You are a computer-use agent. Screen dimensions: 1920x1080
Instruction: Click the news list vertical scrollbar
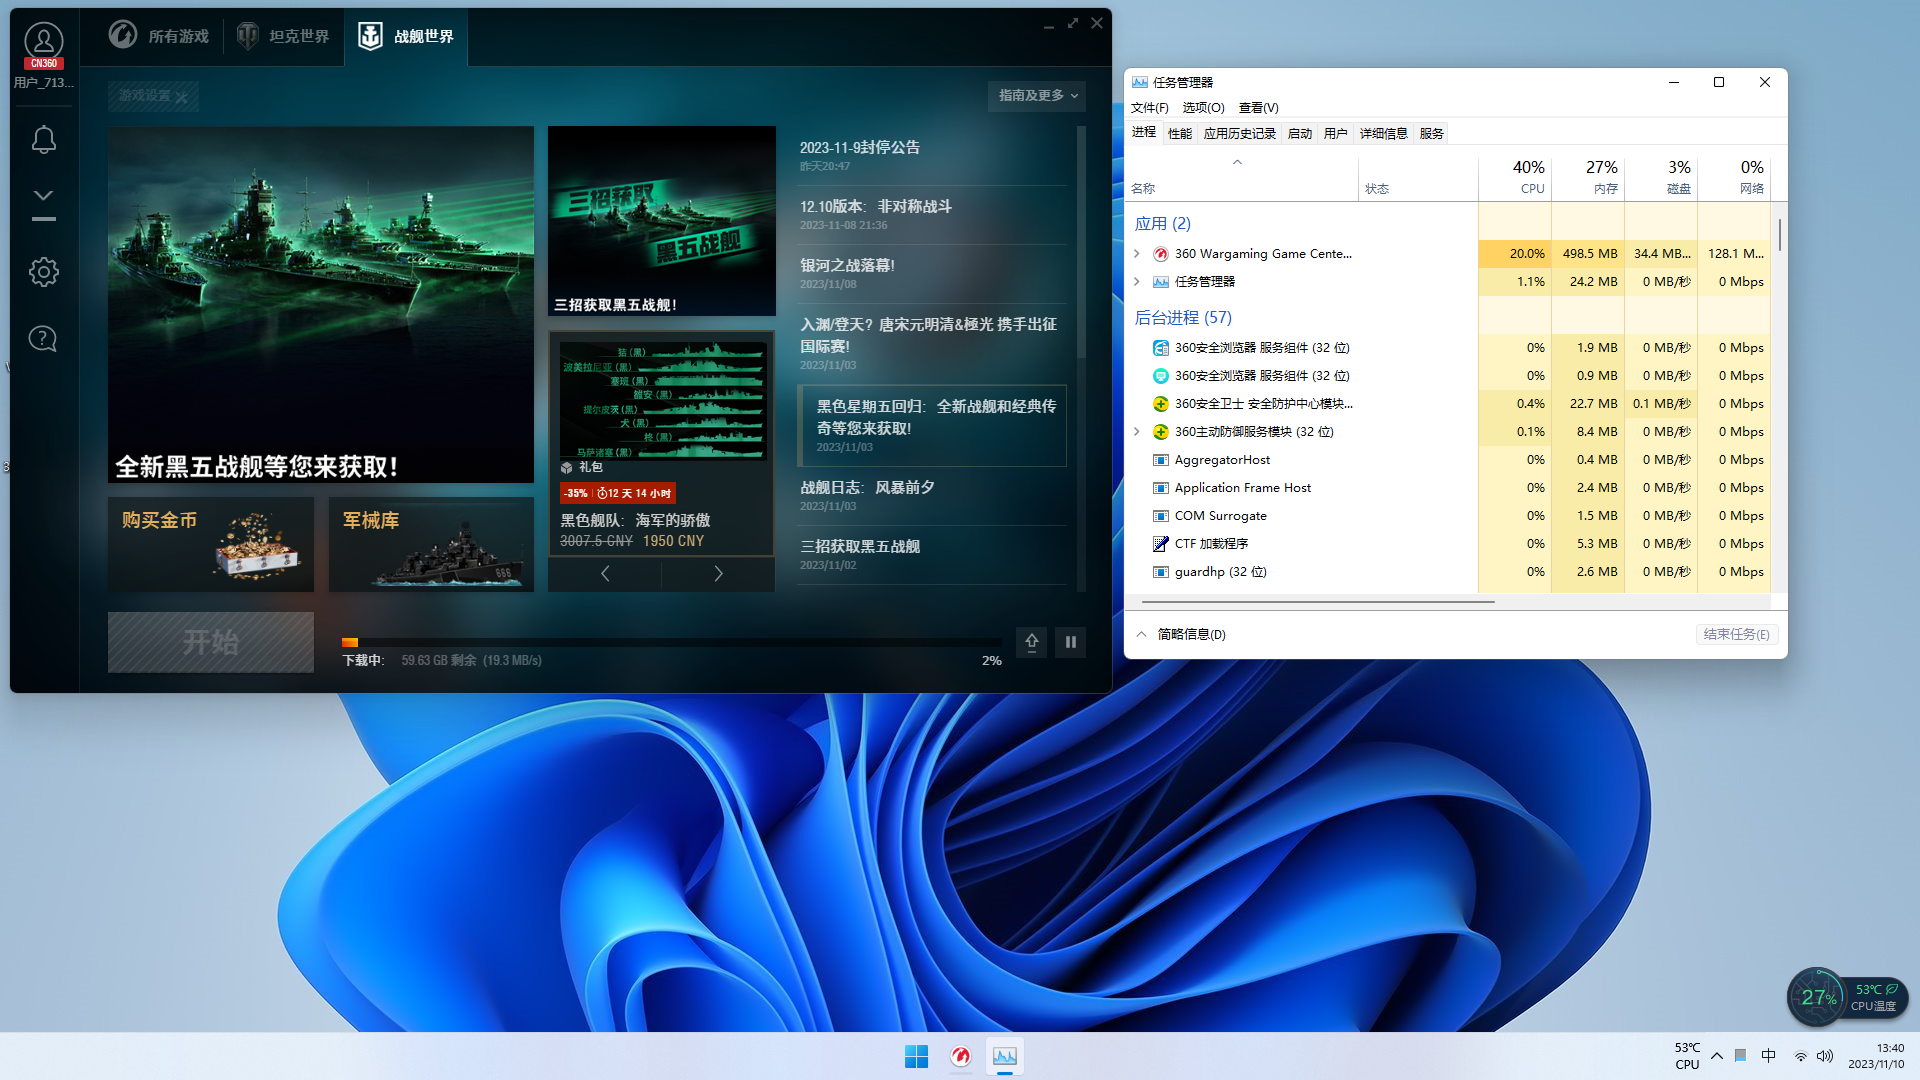(1080, 242)
